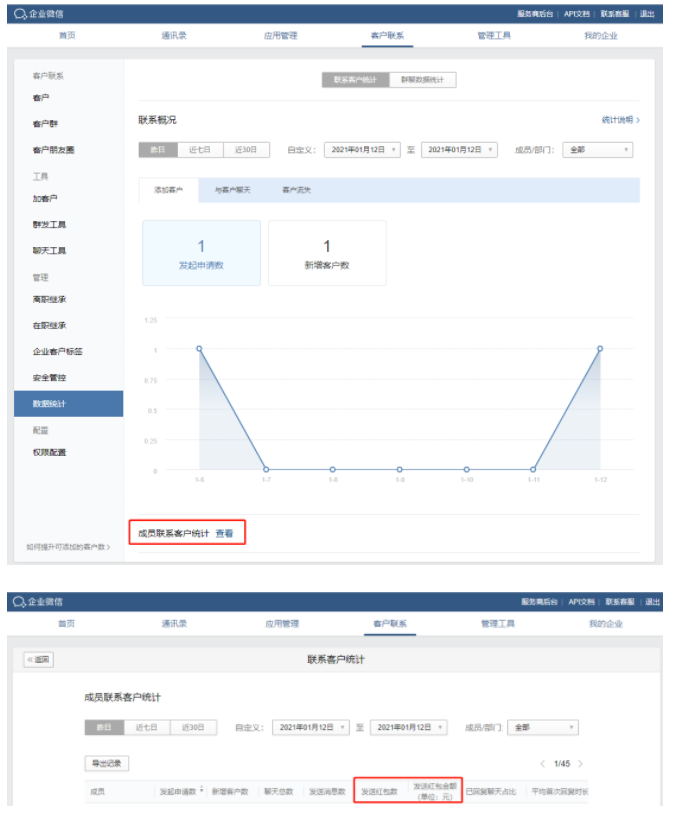Sort by 发起申请数 column arrow icon
The height and width of the screenshot is (819, 674).
(x=201, y=791)
